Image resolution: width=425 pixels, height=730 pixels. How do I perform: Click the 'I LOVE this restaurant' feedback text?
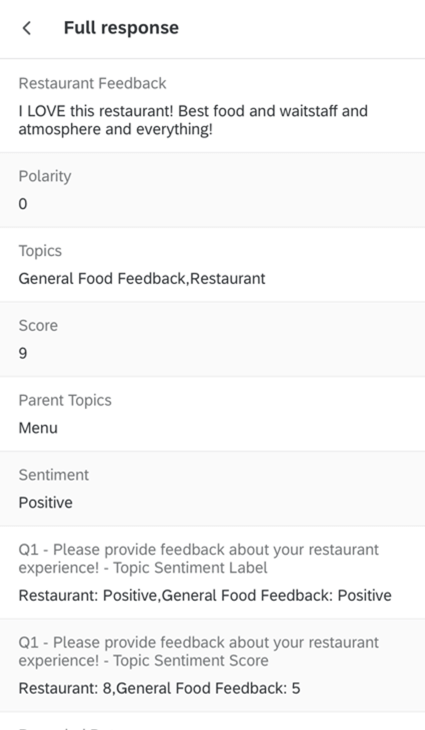coord(193,120)
